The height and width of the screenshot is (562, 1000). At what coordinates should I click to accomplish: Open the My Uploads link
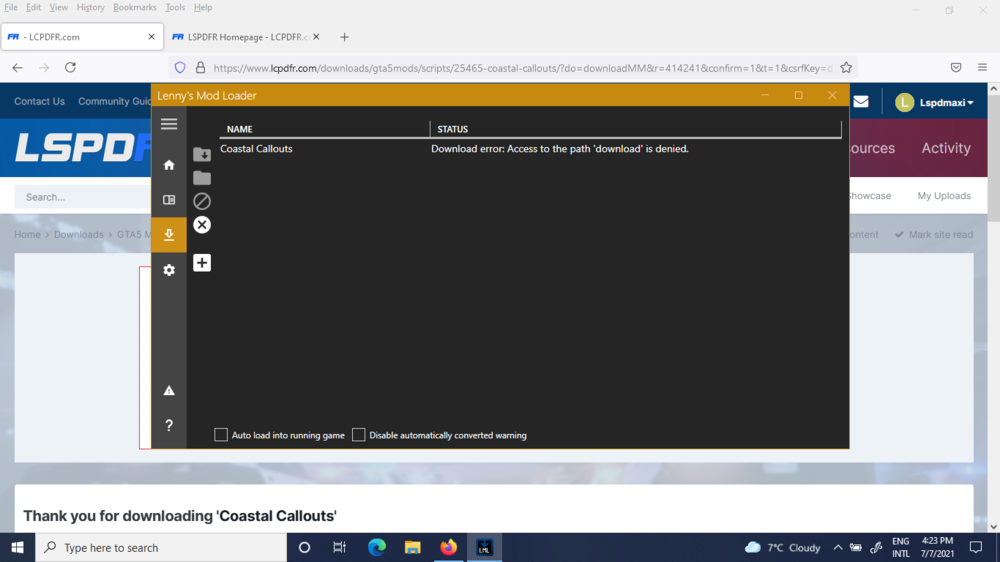pos(944,196)
